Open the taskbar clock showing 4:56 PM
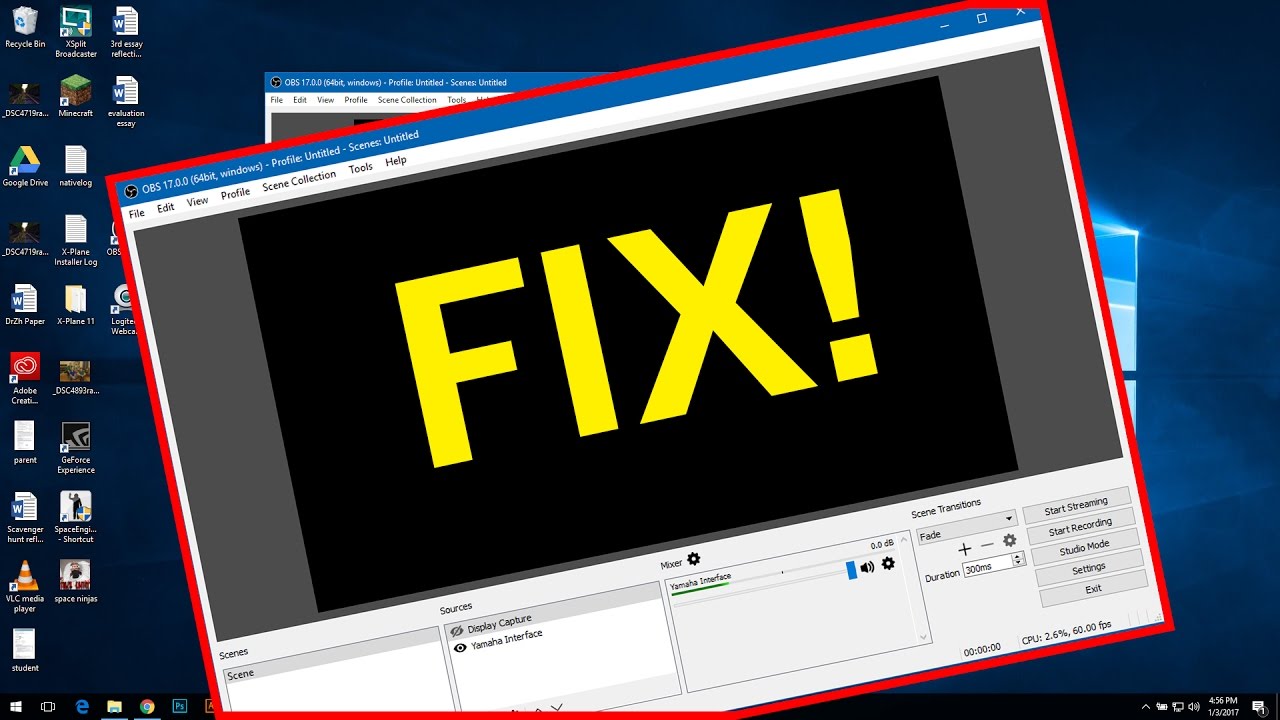This screenshot has height=720, width=1280. tap(1223, 706)
